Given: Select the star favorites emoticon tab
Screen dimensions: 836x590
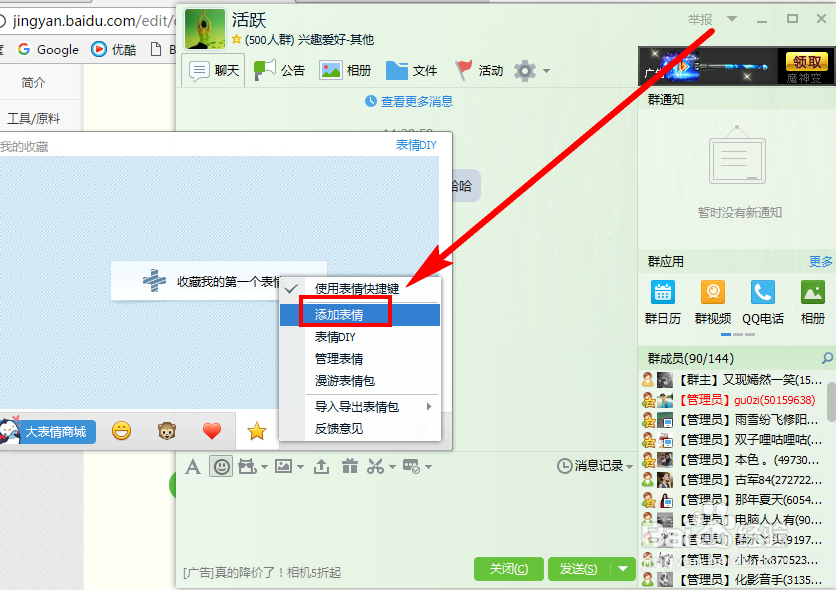Looking at the screenshot, I should 257,431.
